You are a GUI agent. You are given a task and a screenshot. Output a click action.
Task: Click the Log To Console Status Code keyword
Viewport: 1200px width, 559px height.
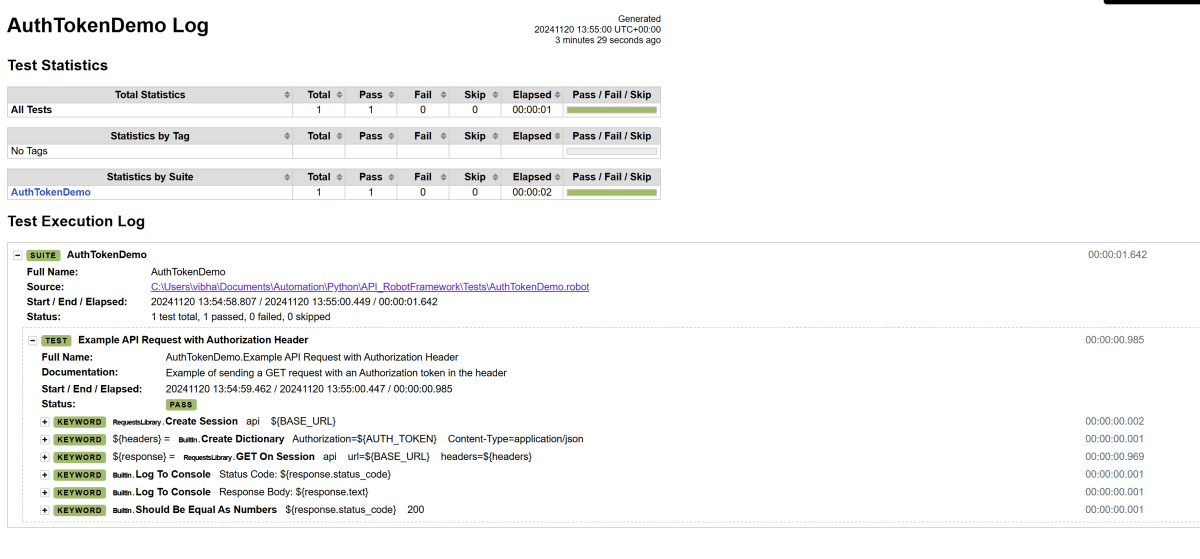(x=172, y=474)
